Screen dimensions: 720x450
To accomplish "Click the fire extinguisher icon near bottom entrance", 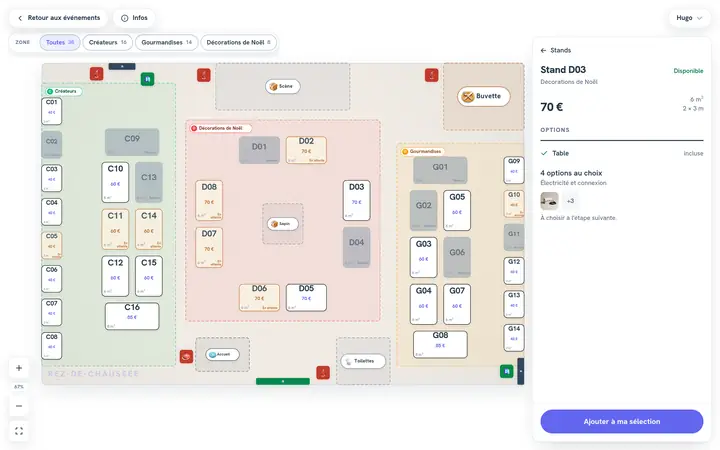I will click(323, 373).
